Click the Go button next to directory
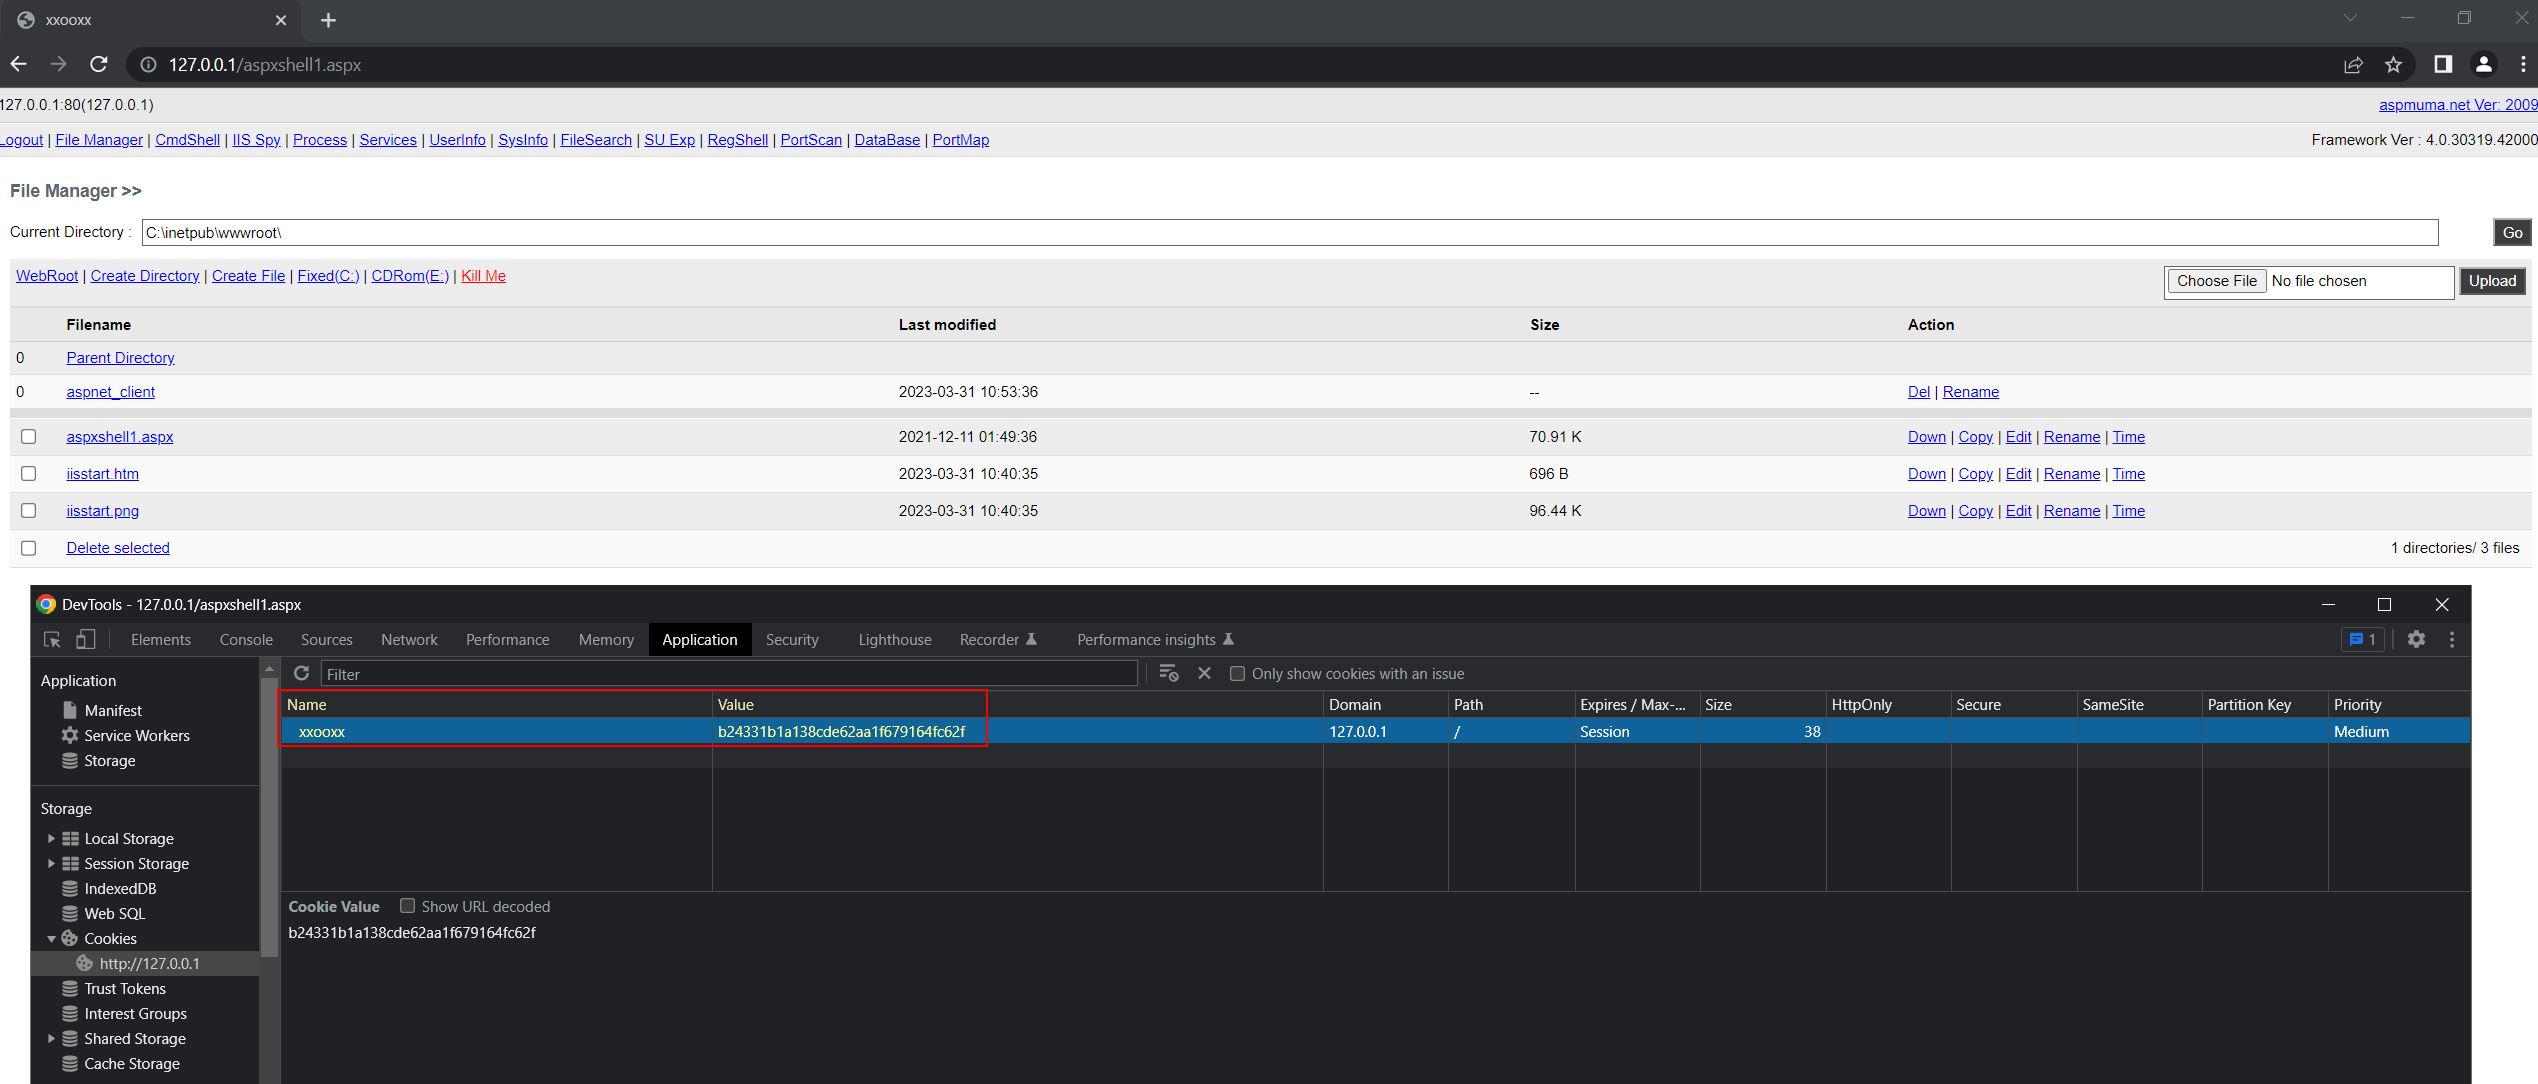The height and width of the screenshot is (1084, 2538). [2512, 232]
